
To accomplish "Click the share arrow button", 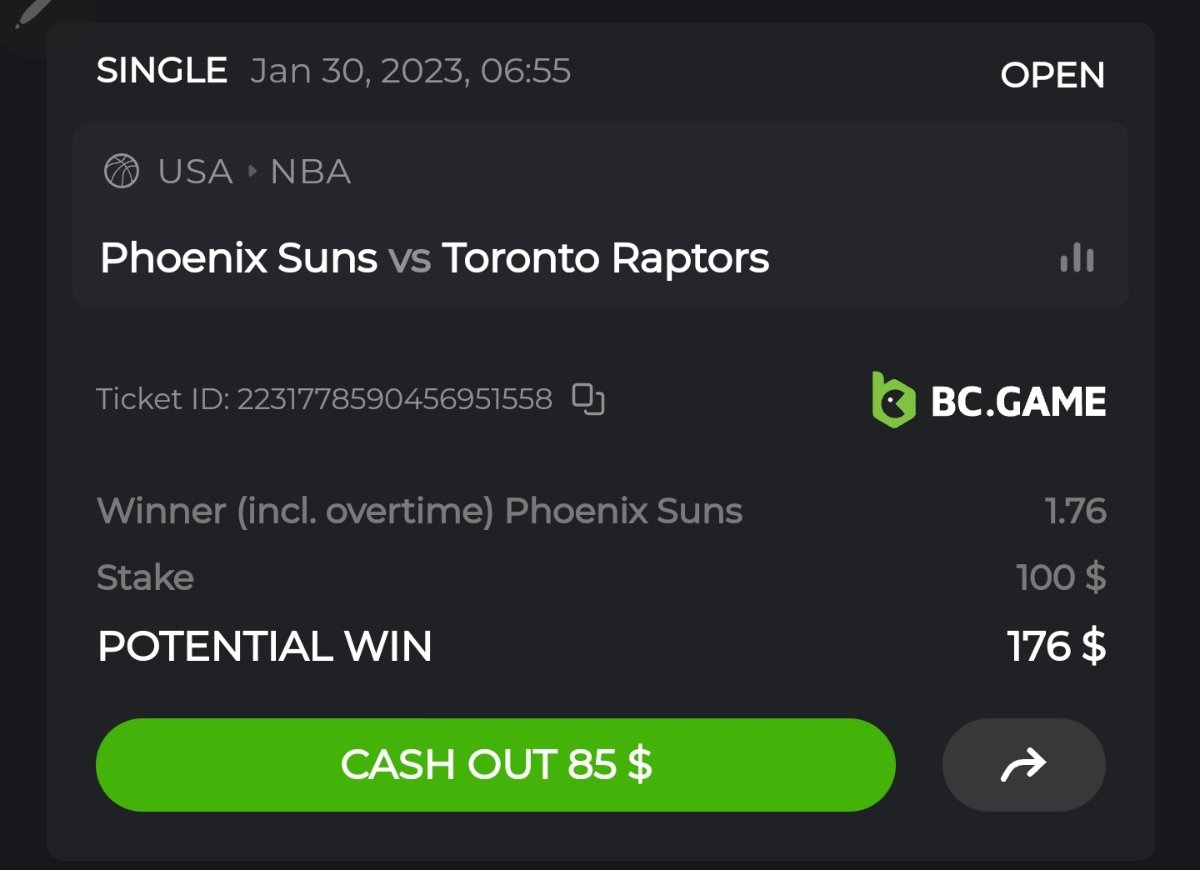I will pyautogui.click(x=1023, y=765).
